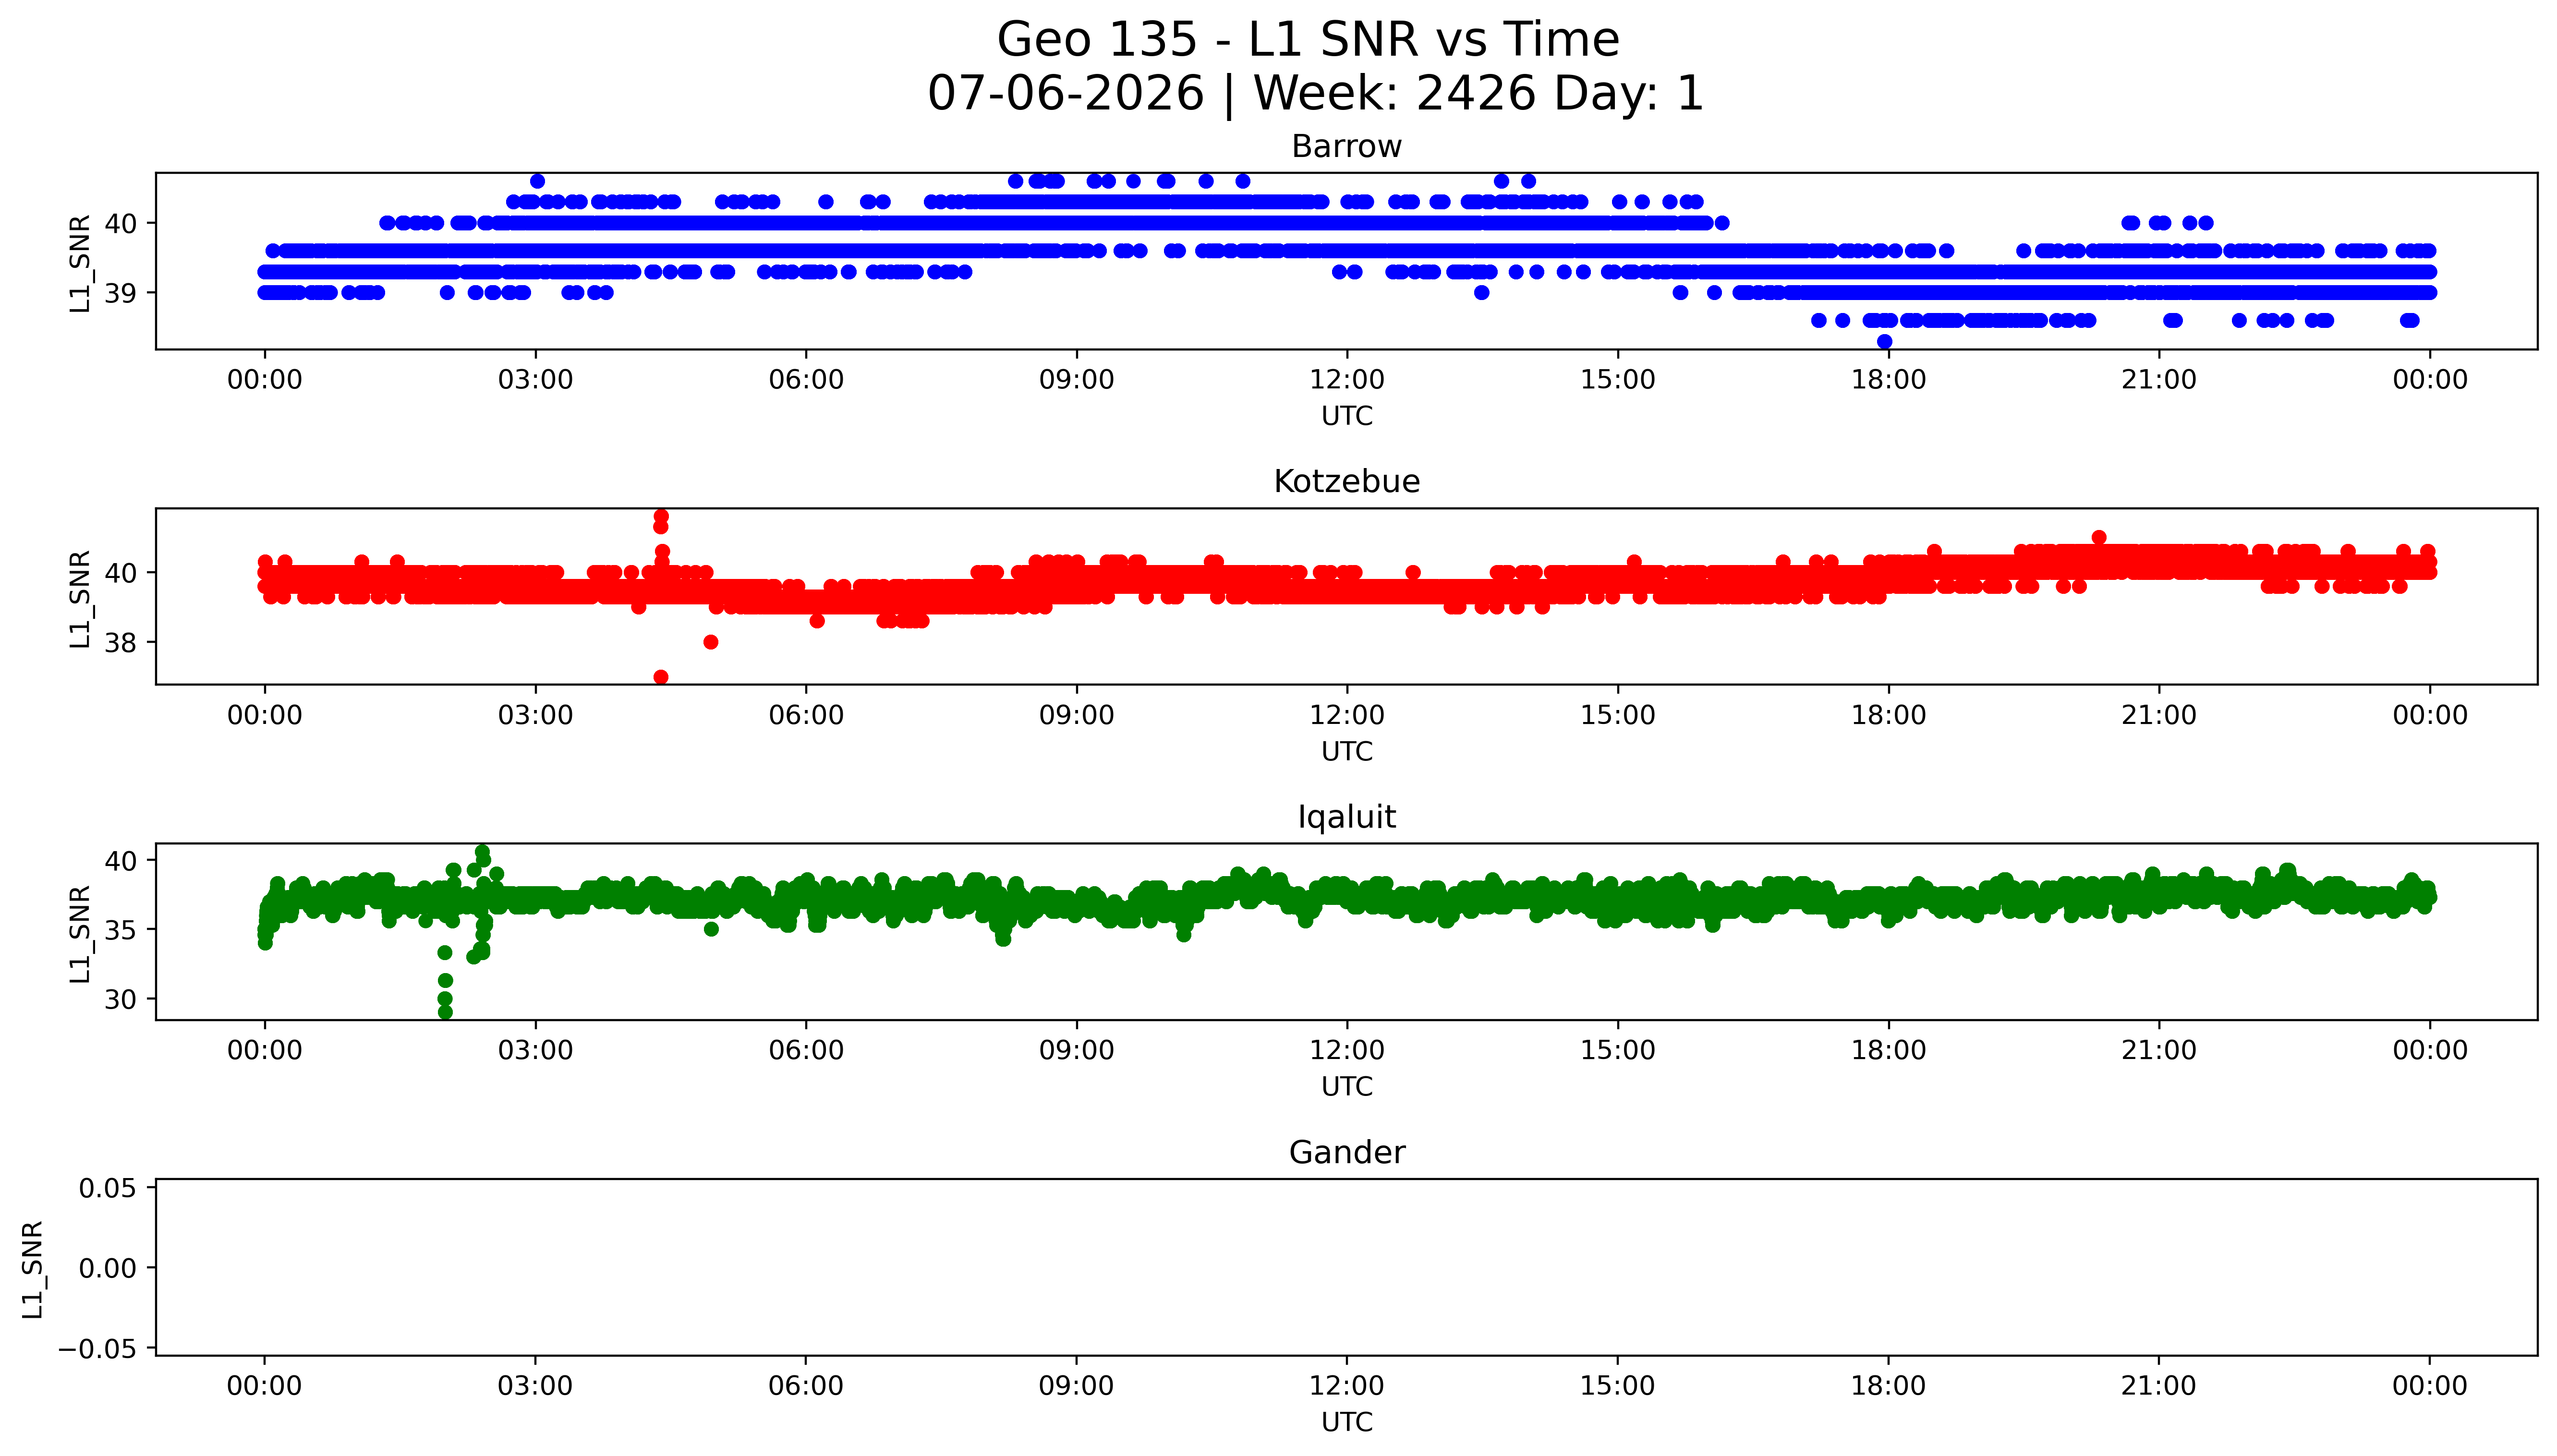Click the red spike peak above 40 in Kotzebue

pyautogui.click(x=661, y=517)
